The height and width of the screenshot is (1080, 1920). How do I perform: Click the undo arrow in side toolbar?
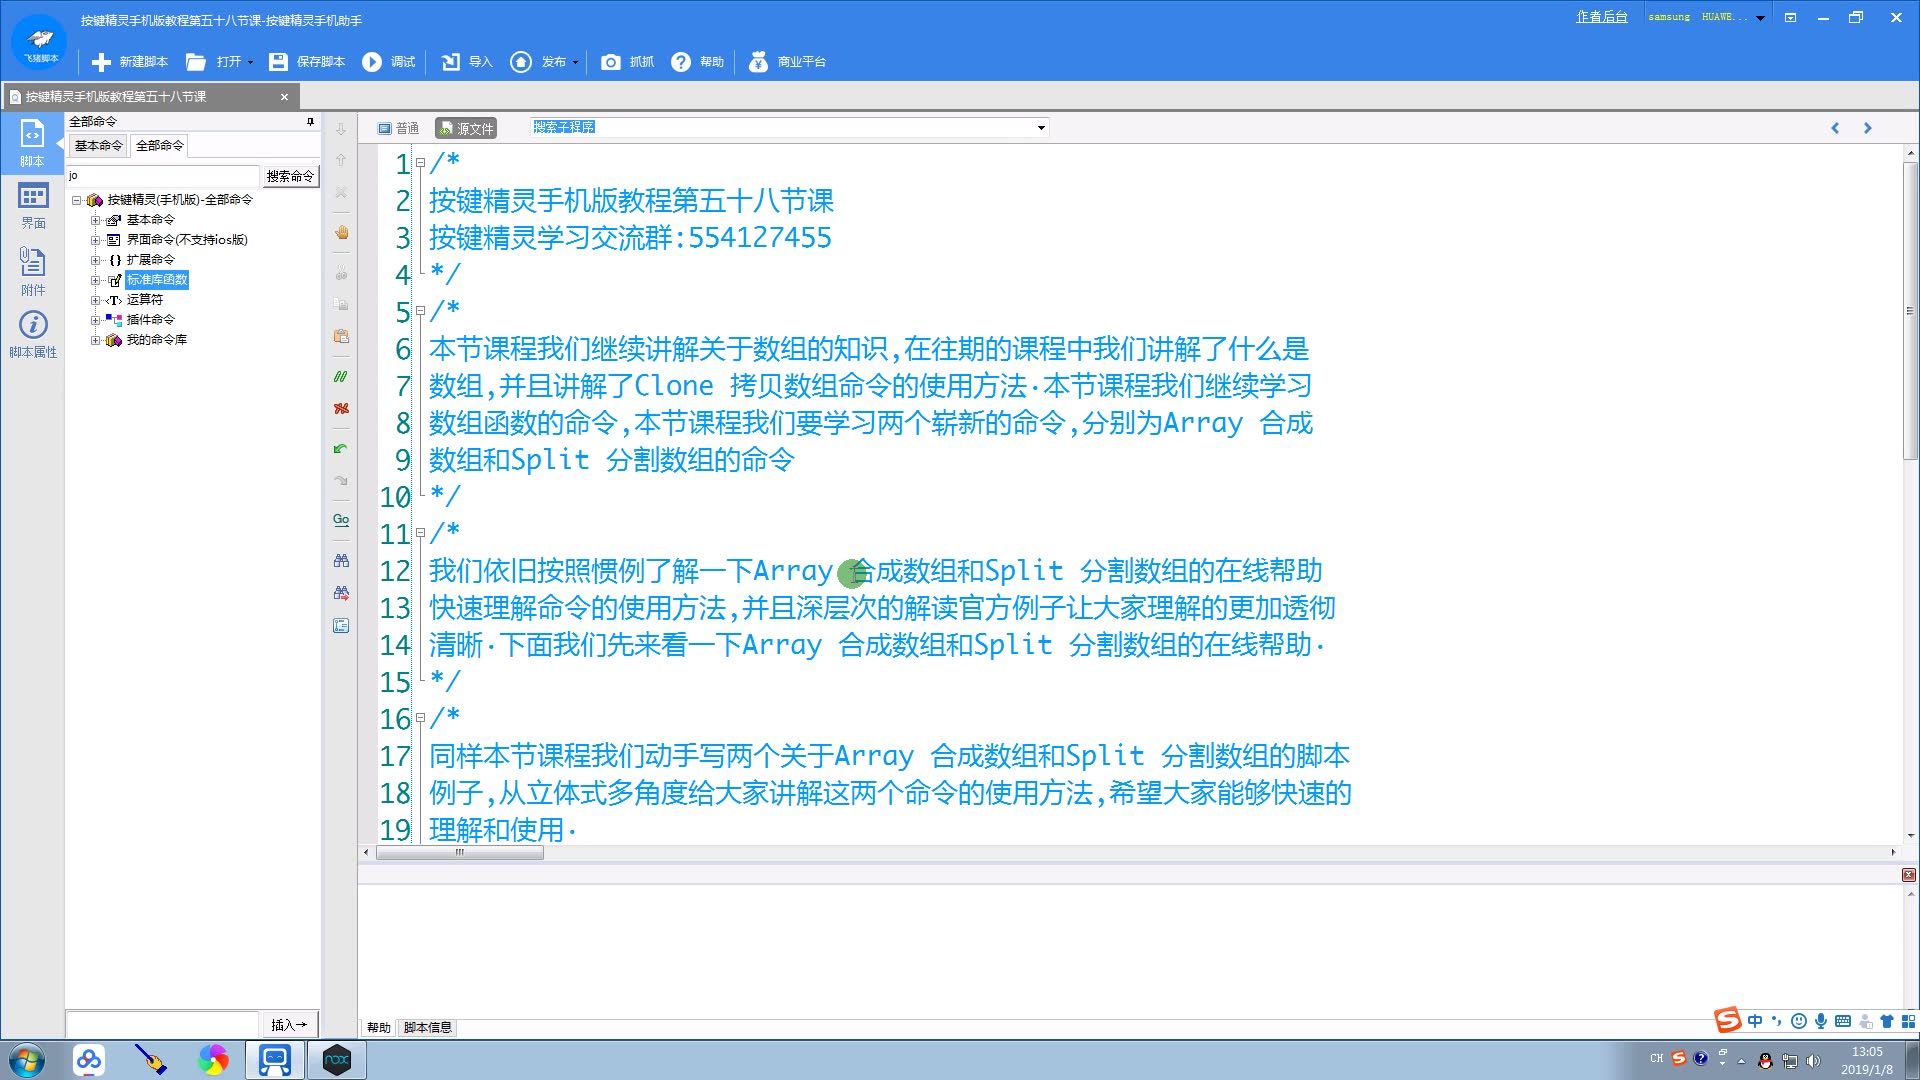click(x=341, y=447)
